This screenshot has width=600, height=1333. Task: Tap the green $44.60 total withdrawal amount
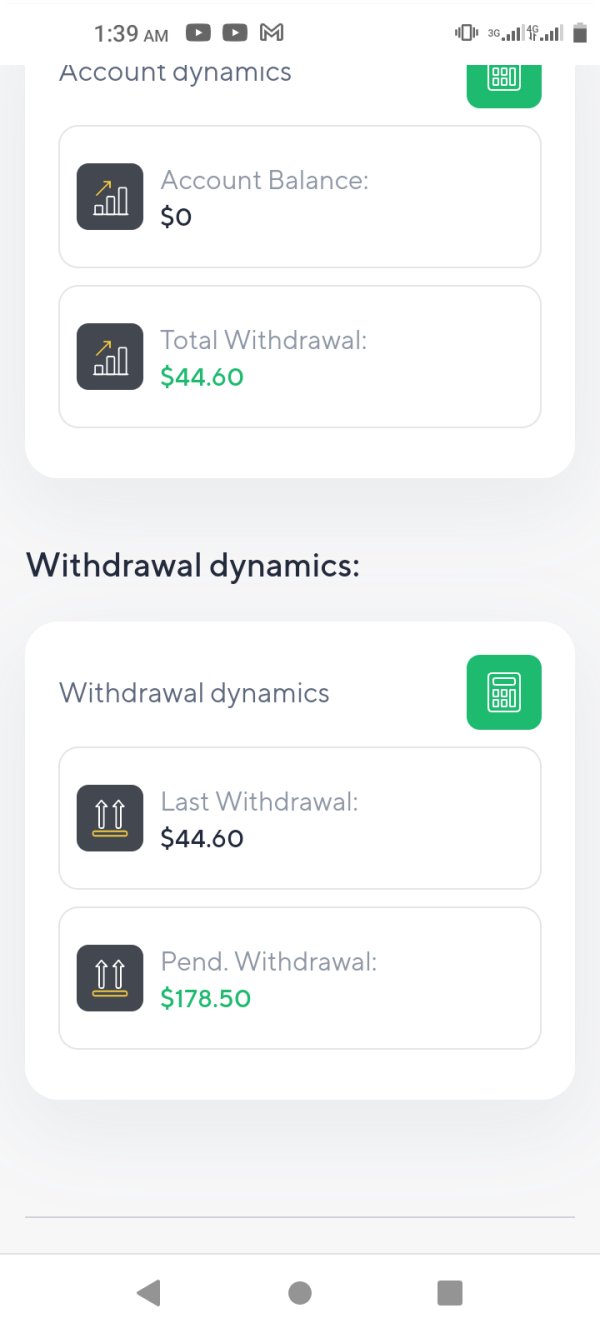[x=202, y=377]
